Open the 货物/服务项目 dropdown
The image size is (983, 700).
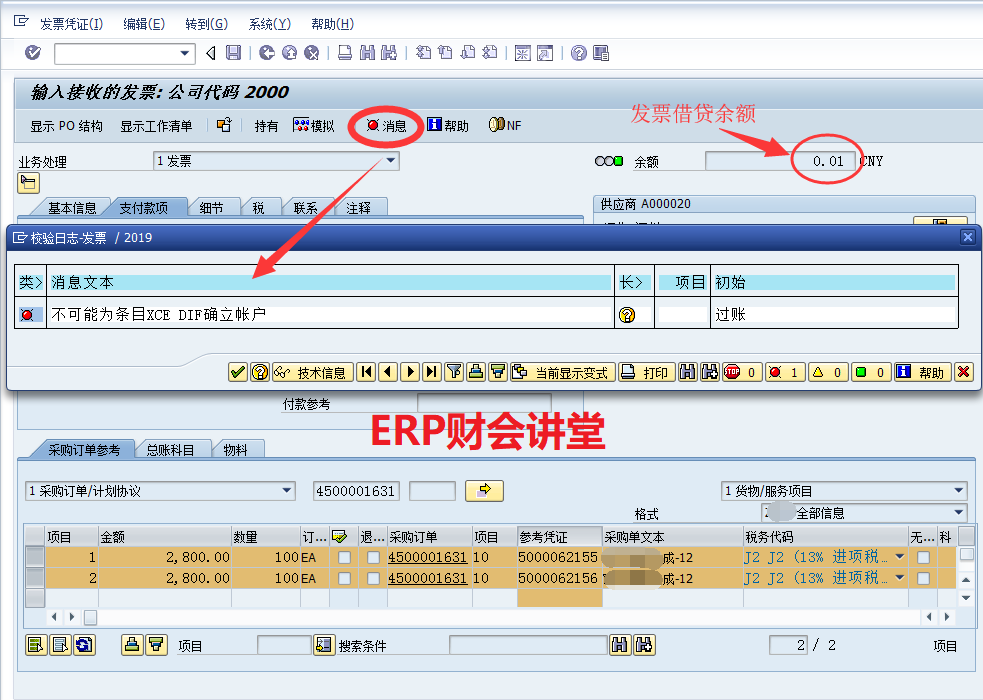click(x=959, y=491)
